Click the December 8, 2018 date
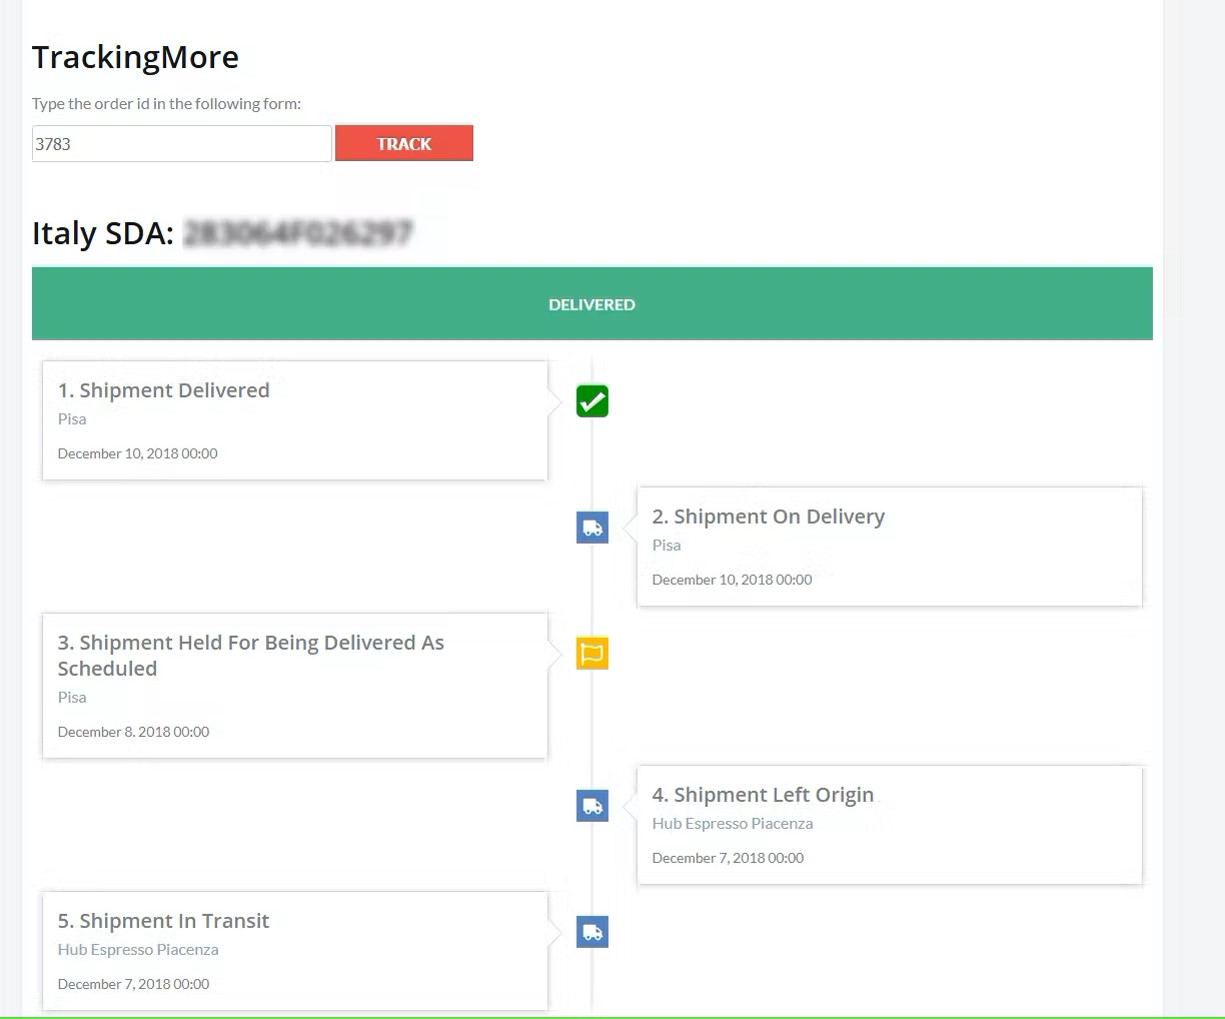This screenshot has width=1225, height=1019. coord(134,731)
